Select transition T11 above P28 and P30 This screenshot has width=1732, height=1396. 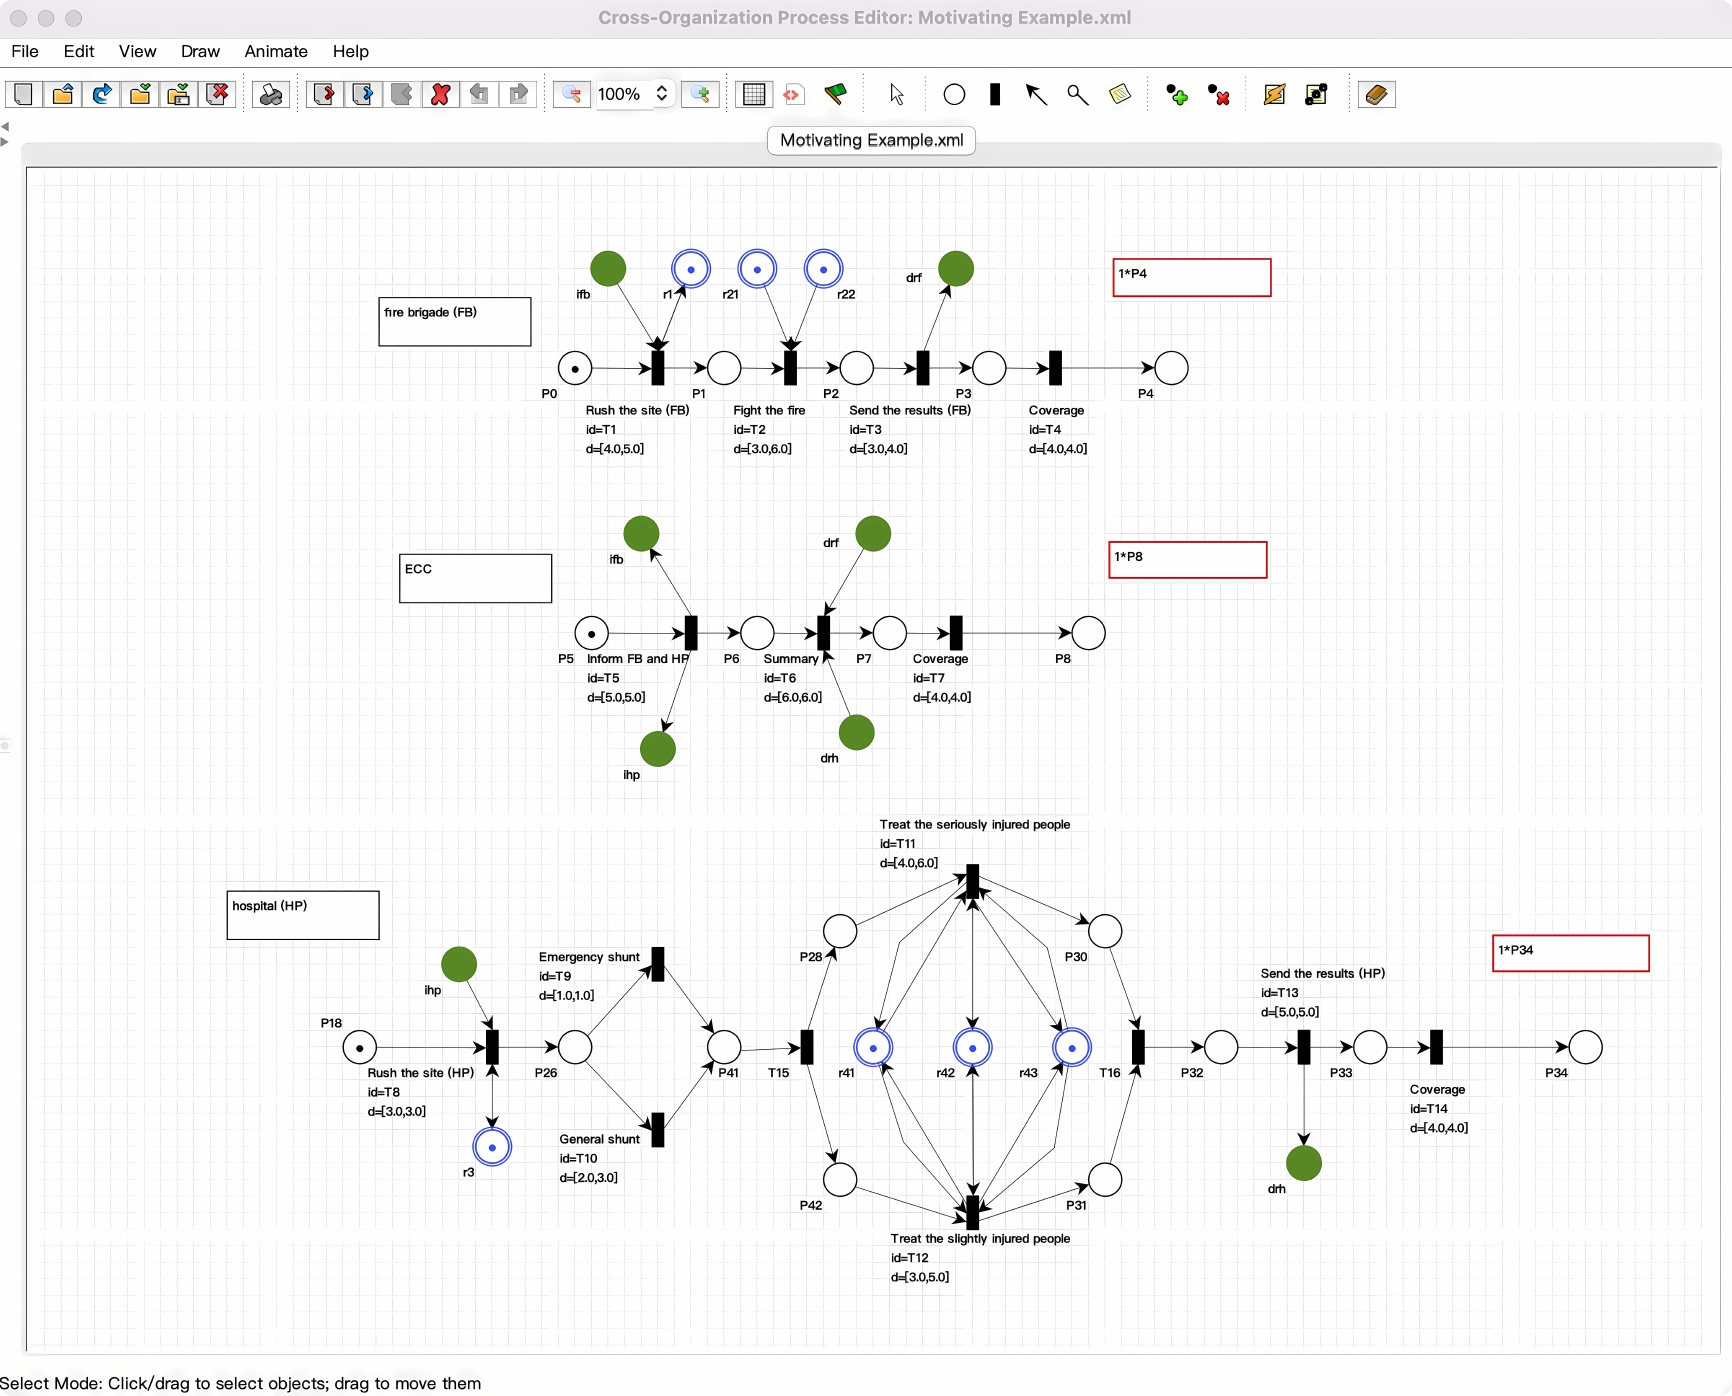(973, 882)
